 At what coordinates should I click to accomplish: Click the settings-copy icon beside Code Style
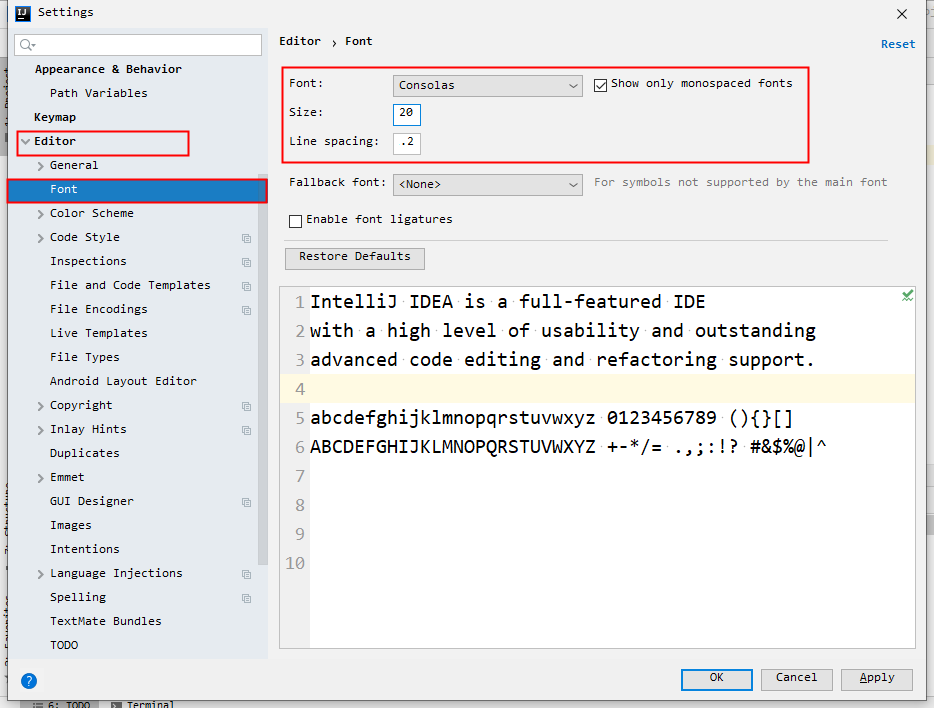click(246, 238)
